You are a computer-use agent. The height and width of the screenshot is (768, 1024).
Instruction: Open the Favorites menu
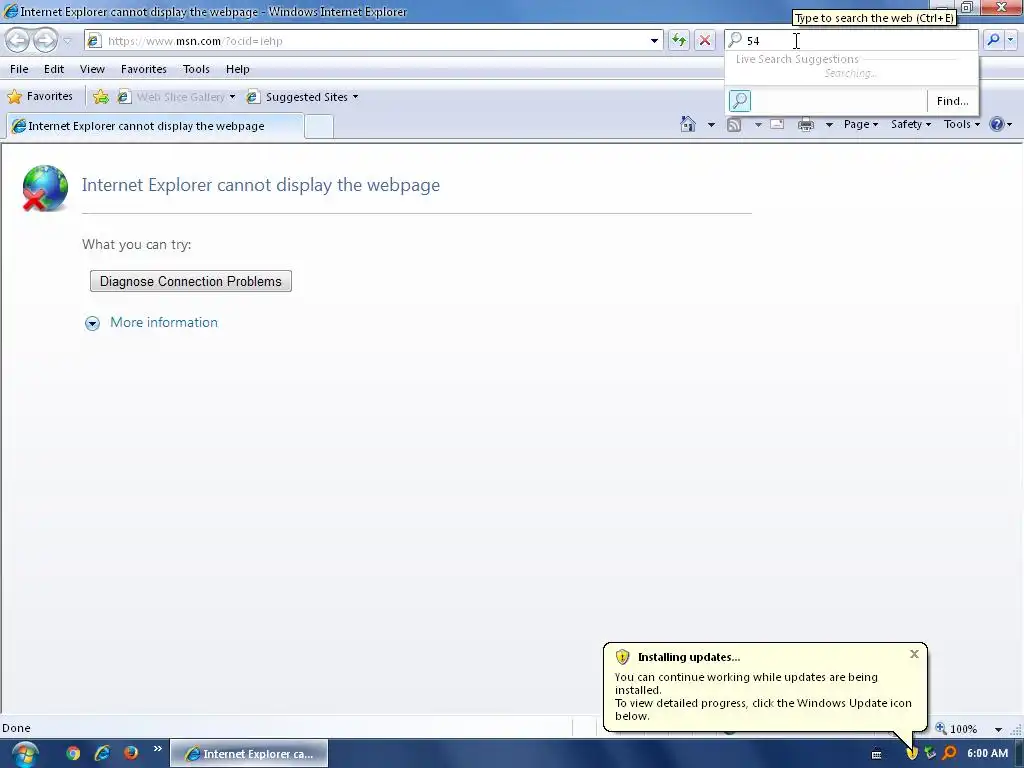tap(144, 69)
